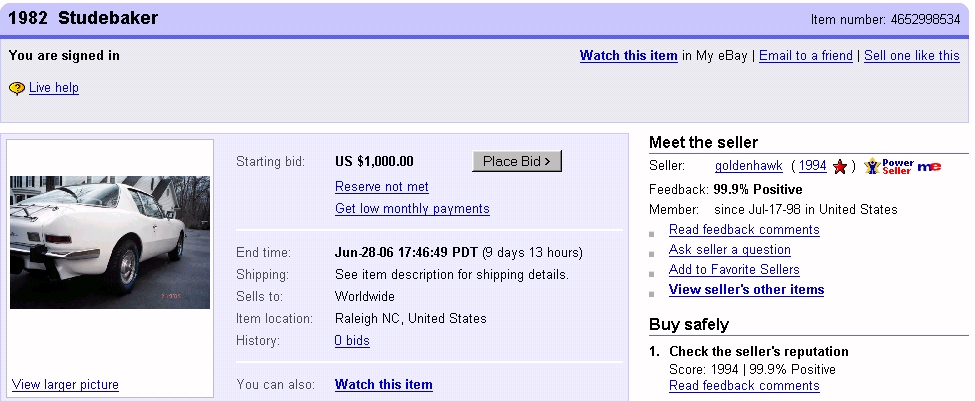Click the 1994 feedback score link
This screenshot has height=401, width=975.
point(812,166)
